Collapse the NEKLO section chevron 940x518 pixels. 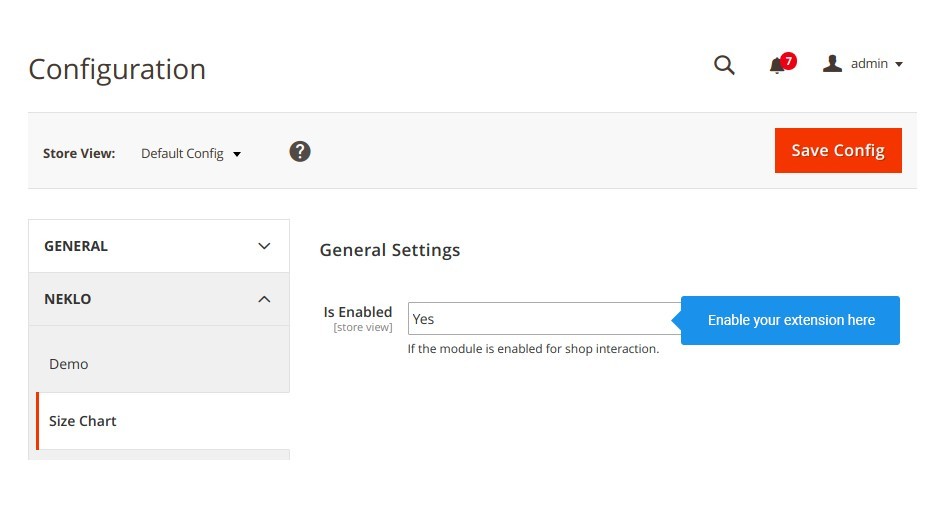tap(264, 299)
